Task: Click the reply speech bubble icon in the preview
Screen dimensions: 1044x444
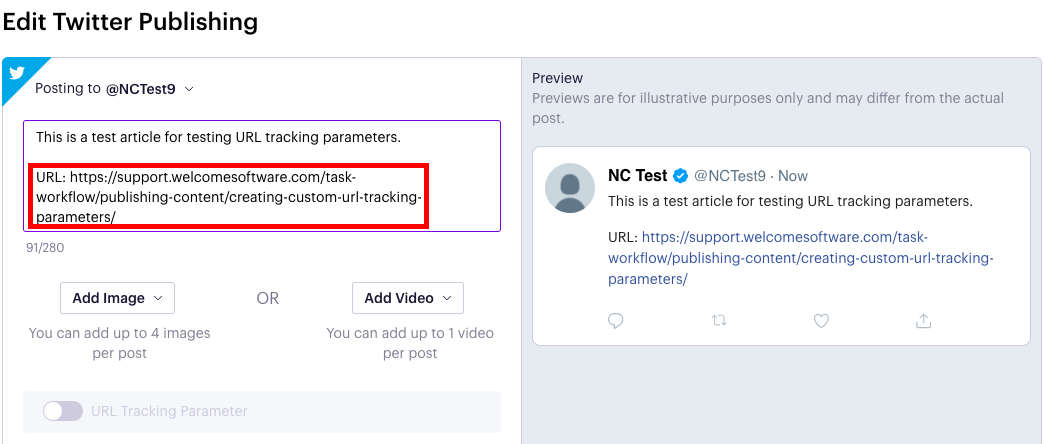Action: click(616, 322)
